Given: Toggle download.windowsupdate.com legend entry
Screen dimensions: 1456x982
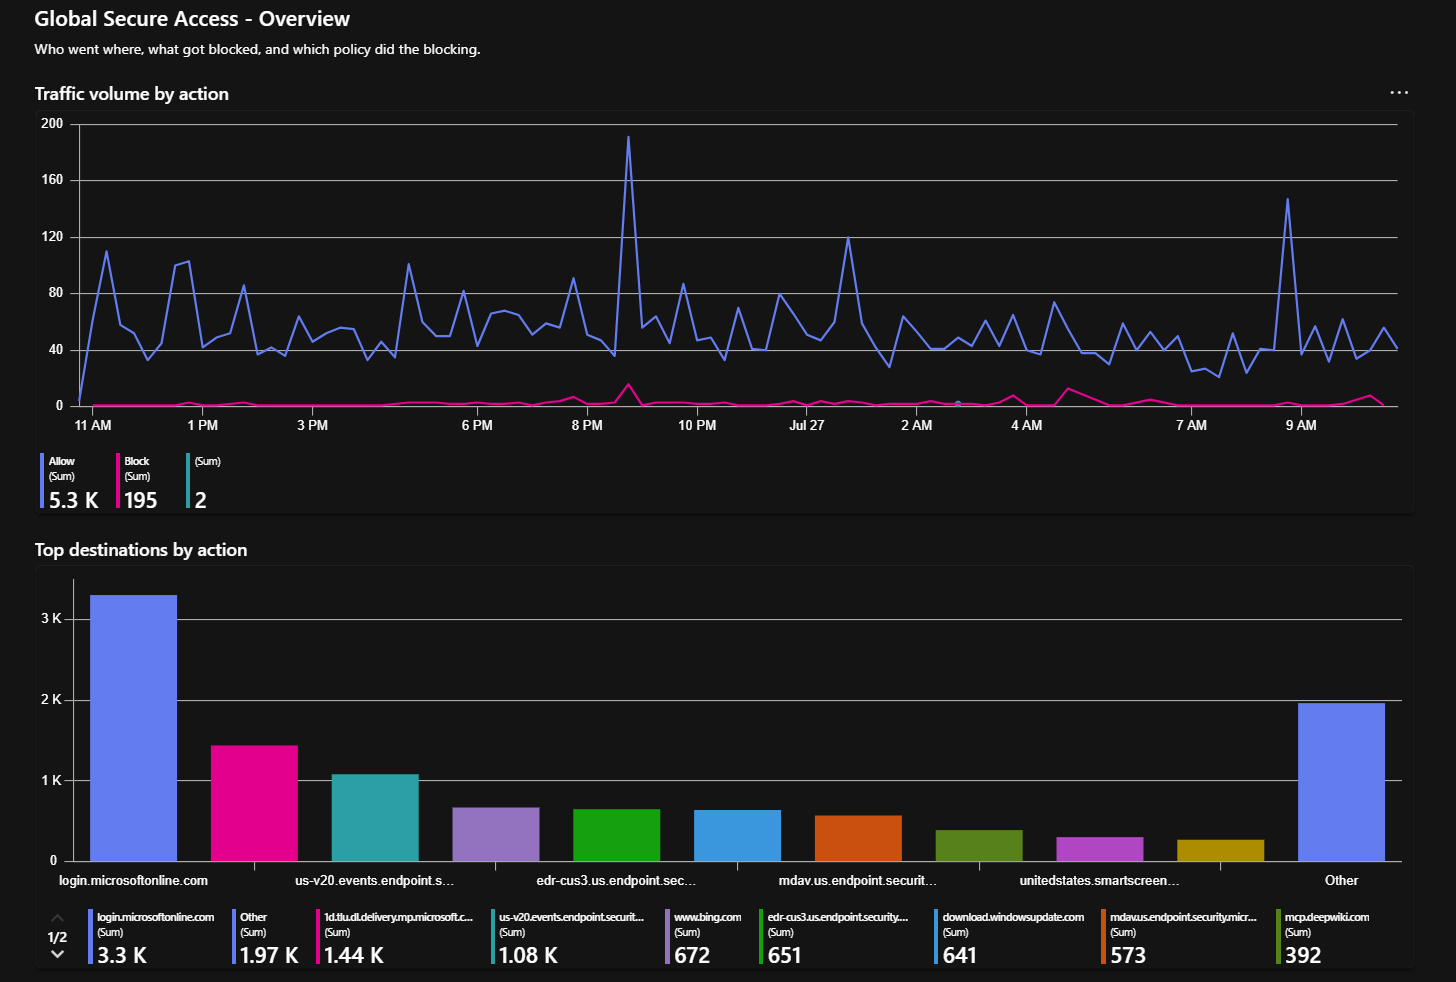Looking at the screenshot, I should [1012, 937].
